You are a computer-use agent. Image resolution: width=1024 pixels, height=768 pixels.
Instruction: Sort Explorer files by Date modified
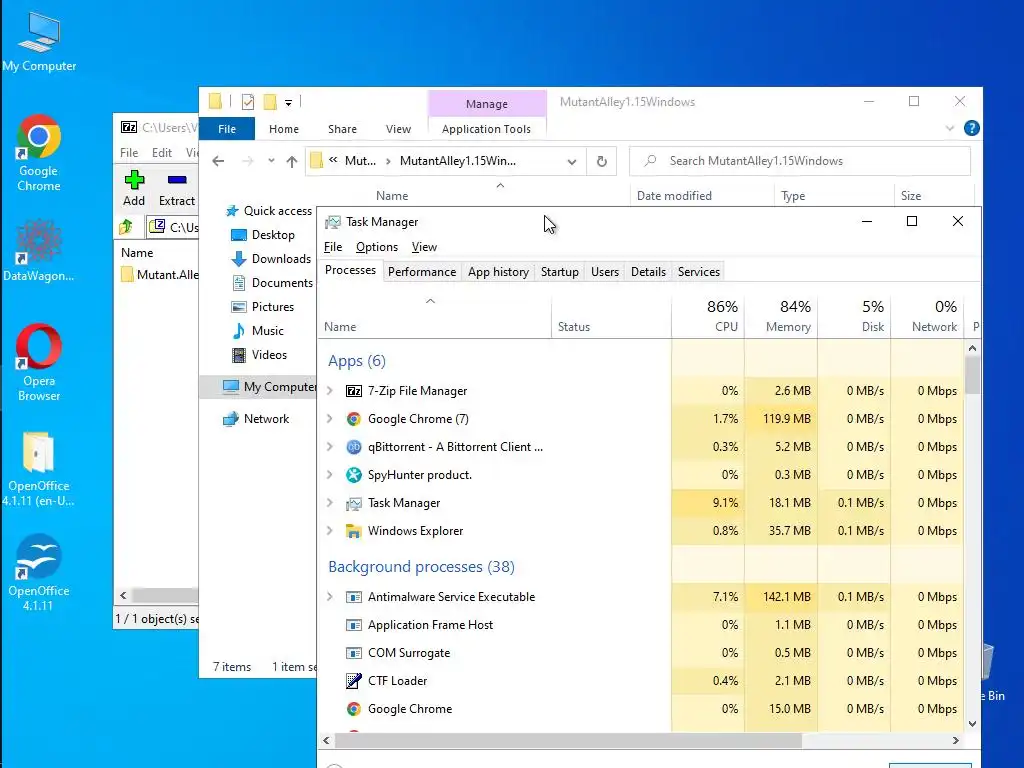[x=702, y=195]
